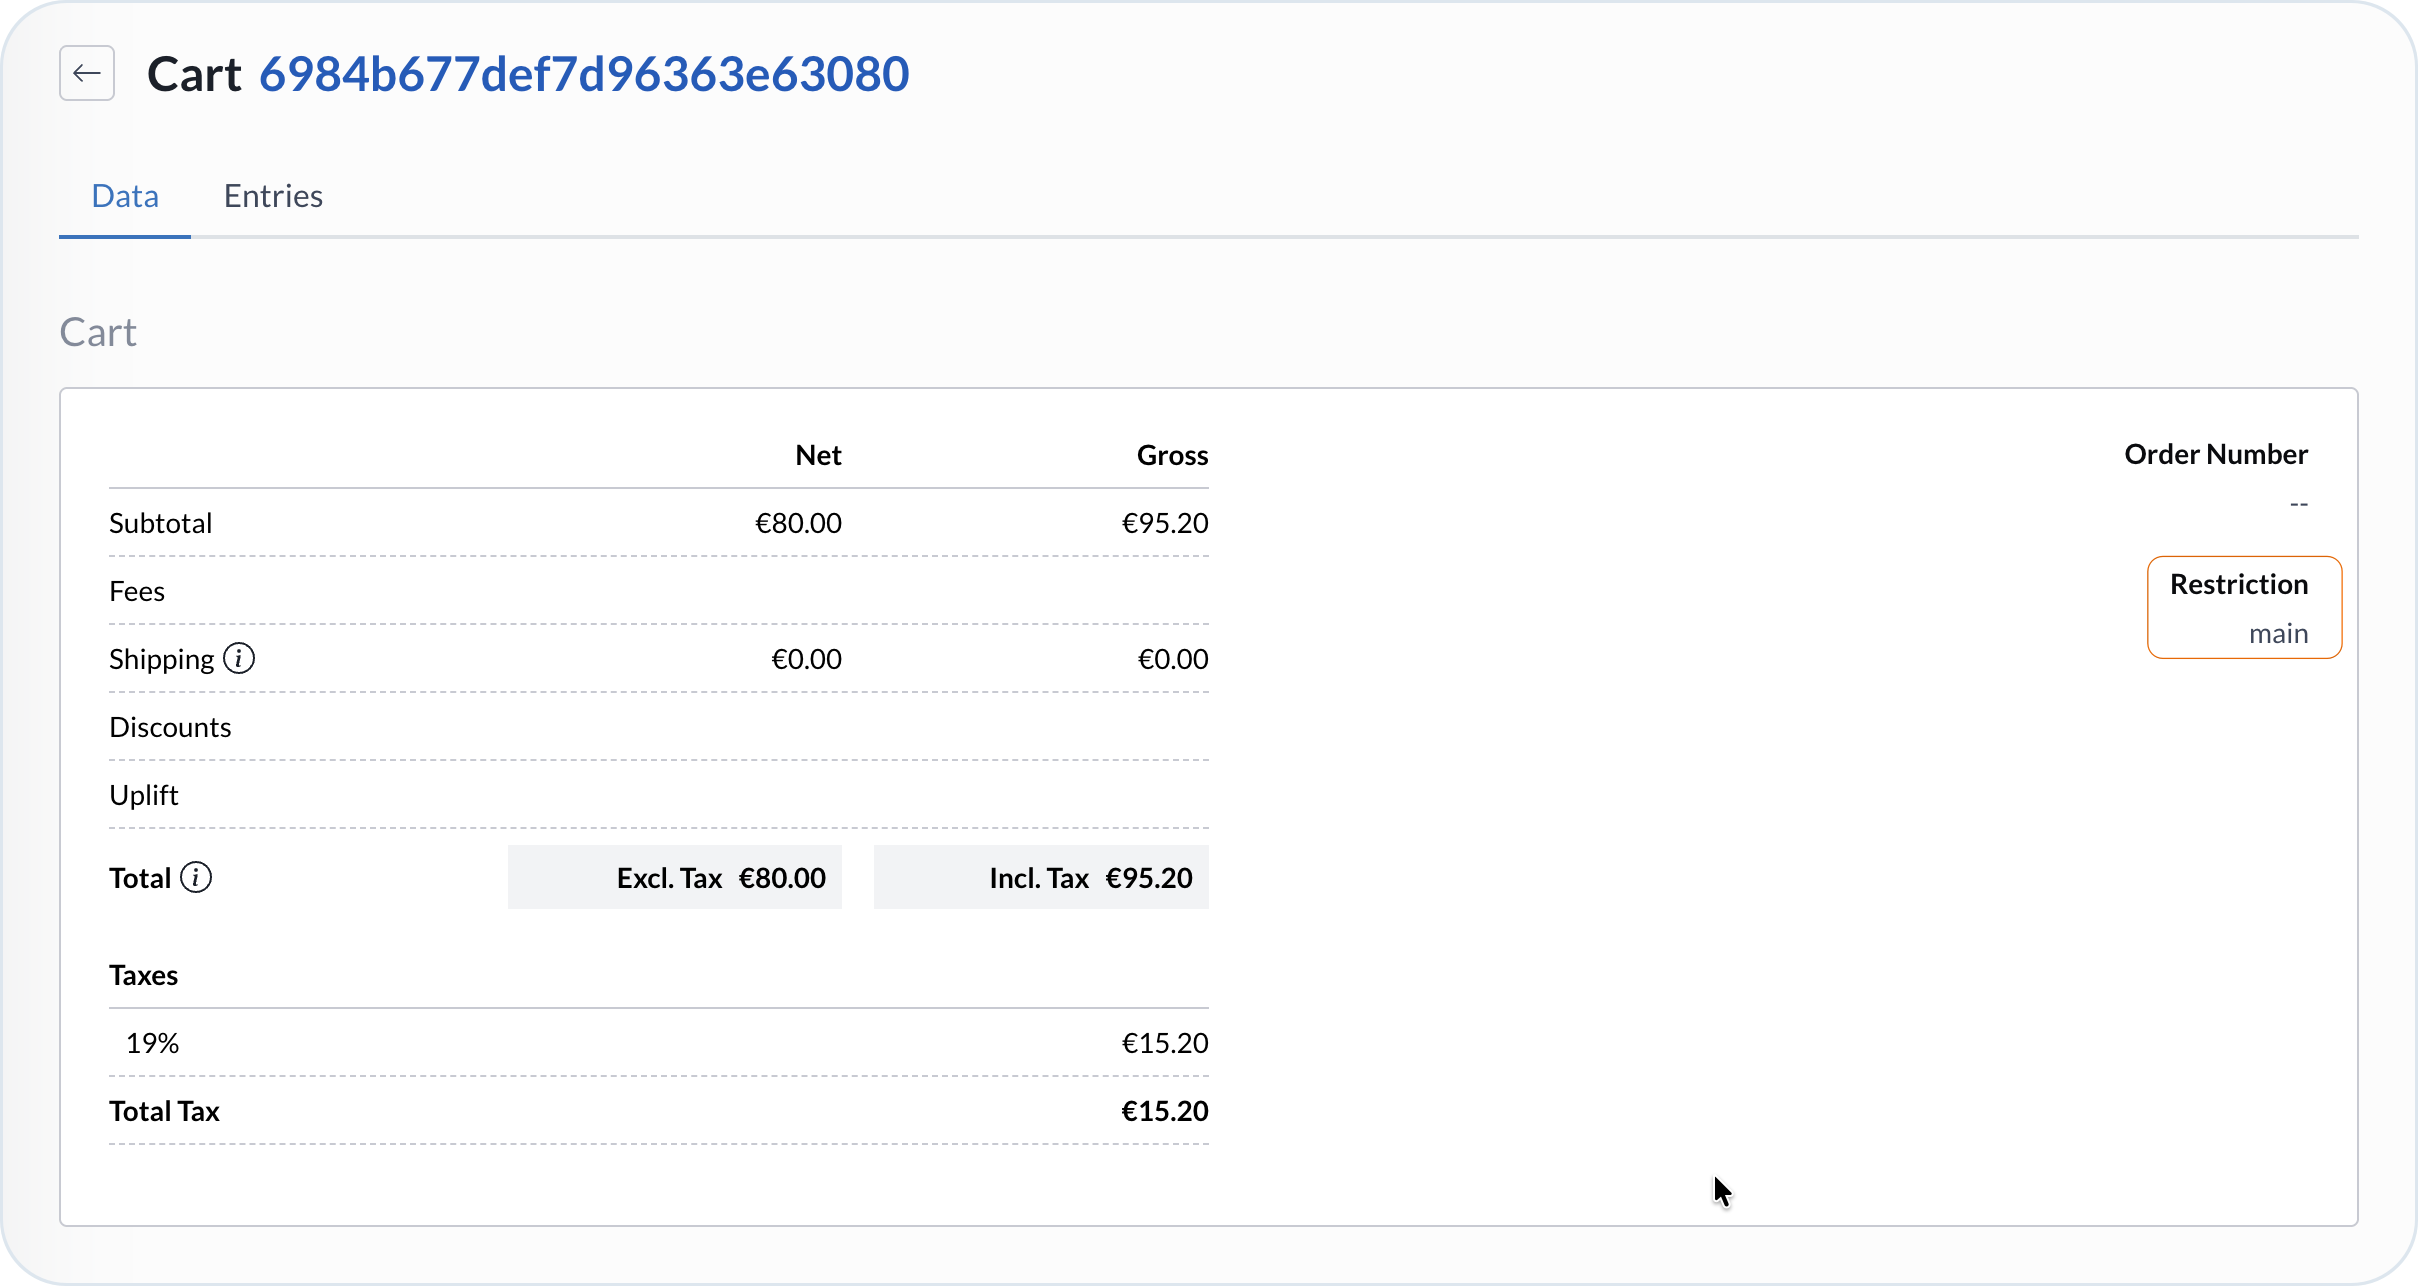The width and height of the screenshot is (2418, 1286).
Task: Click the Excl. Tax total box
Action: pos(675,878)
